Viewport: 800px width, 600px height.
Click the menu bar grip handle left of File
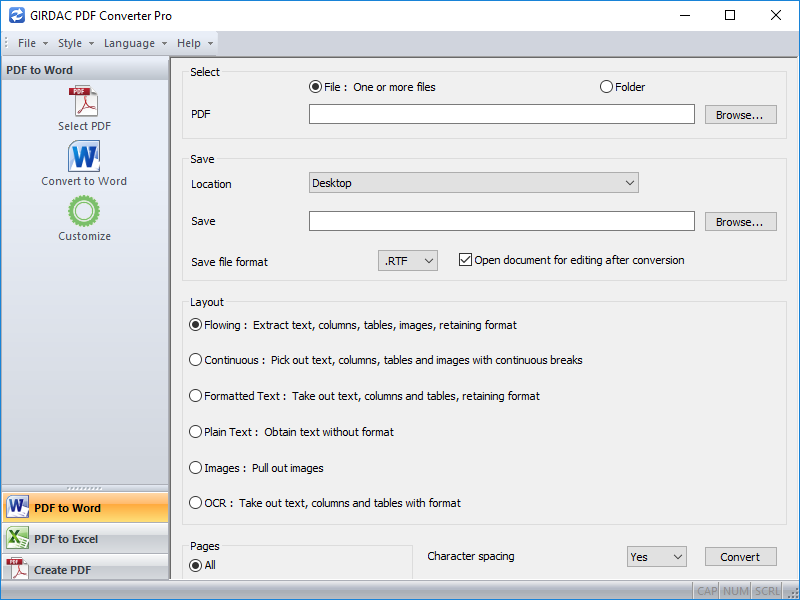(x=6, y=43)
